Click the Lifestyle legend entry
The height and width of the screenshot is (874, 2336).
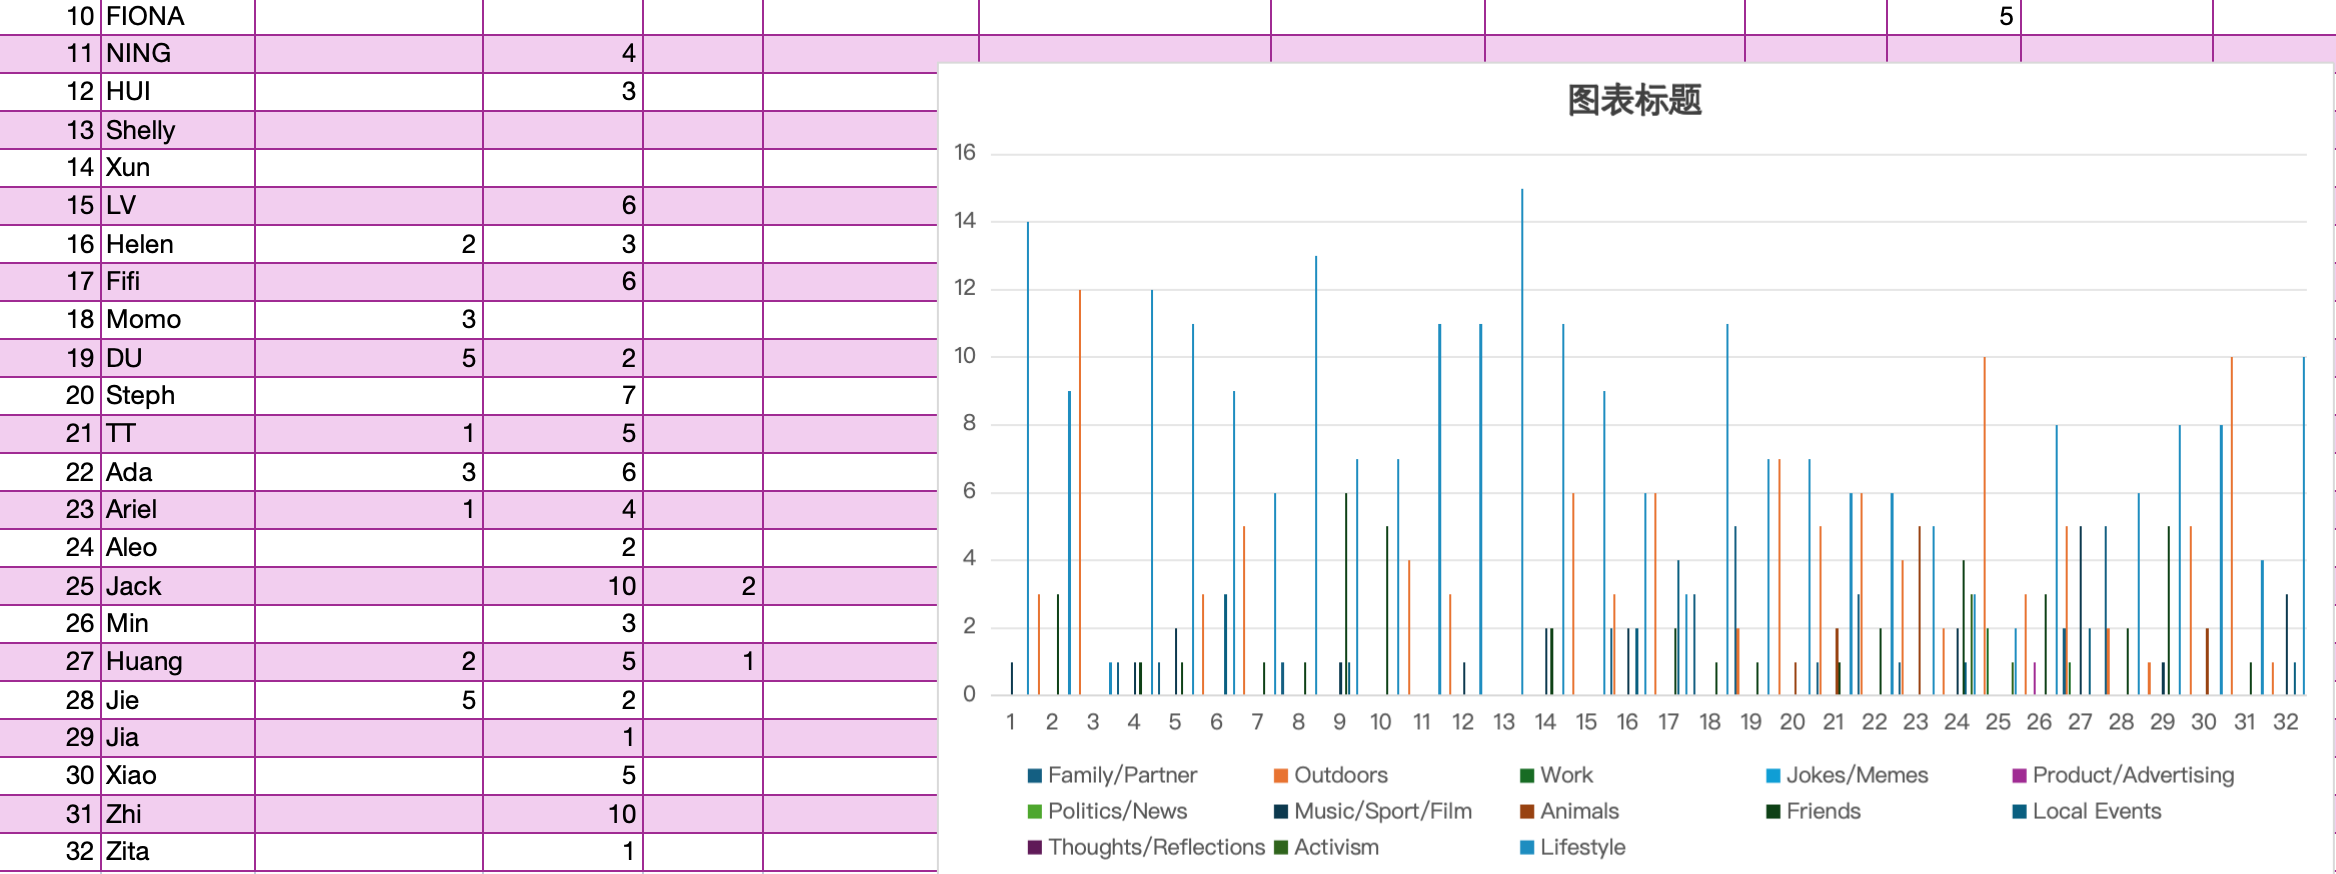pos(1581,847)
